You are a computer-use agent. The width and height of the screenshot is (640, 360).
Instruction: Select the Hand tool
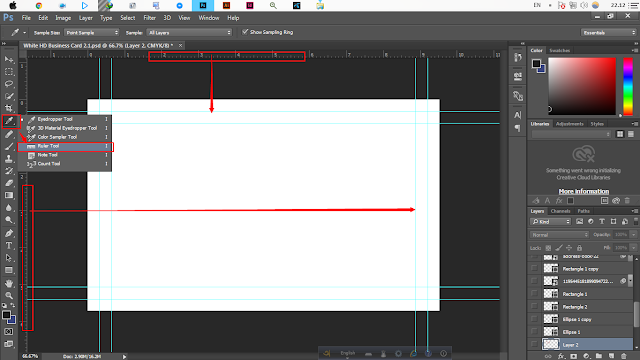pos(9,283)
